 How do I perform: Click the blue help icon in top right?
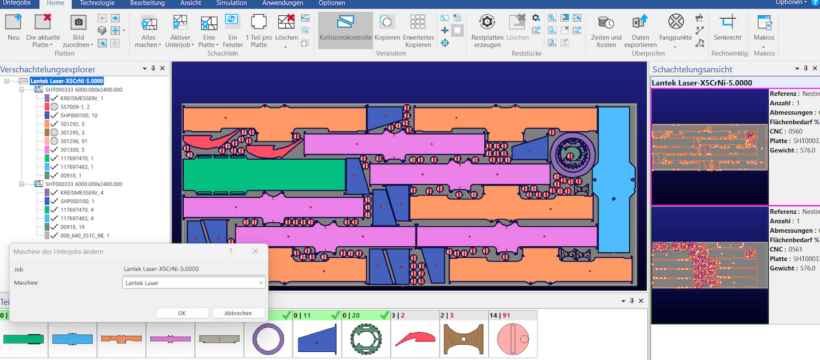click(x=816, y=3)
